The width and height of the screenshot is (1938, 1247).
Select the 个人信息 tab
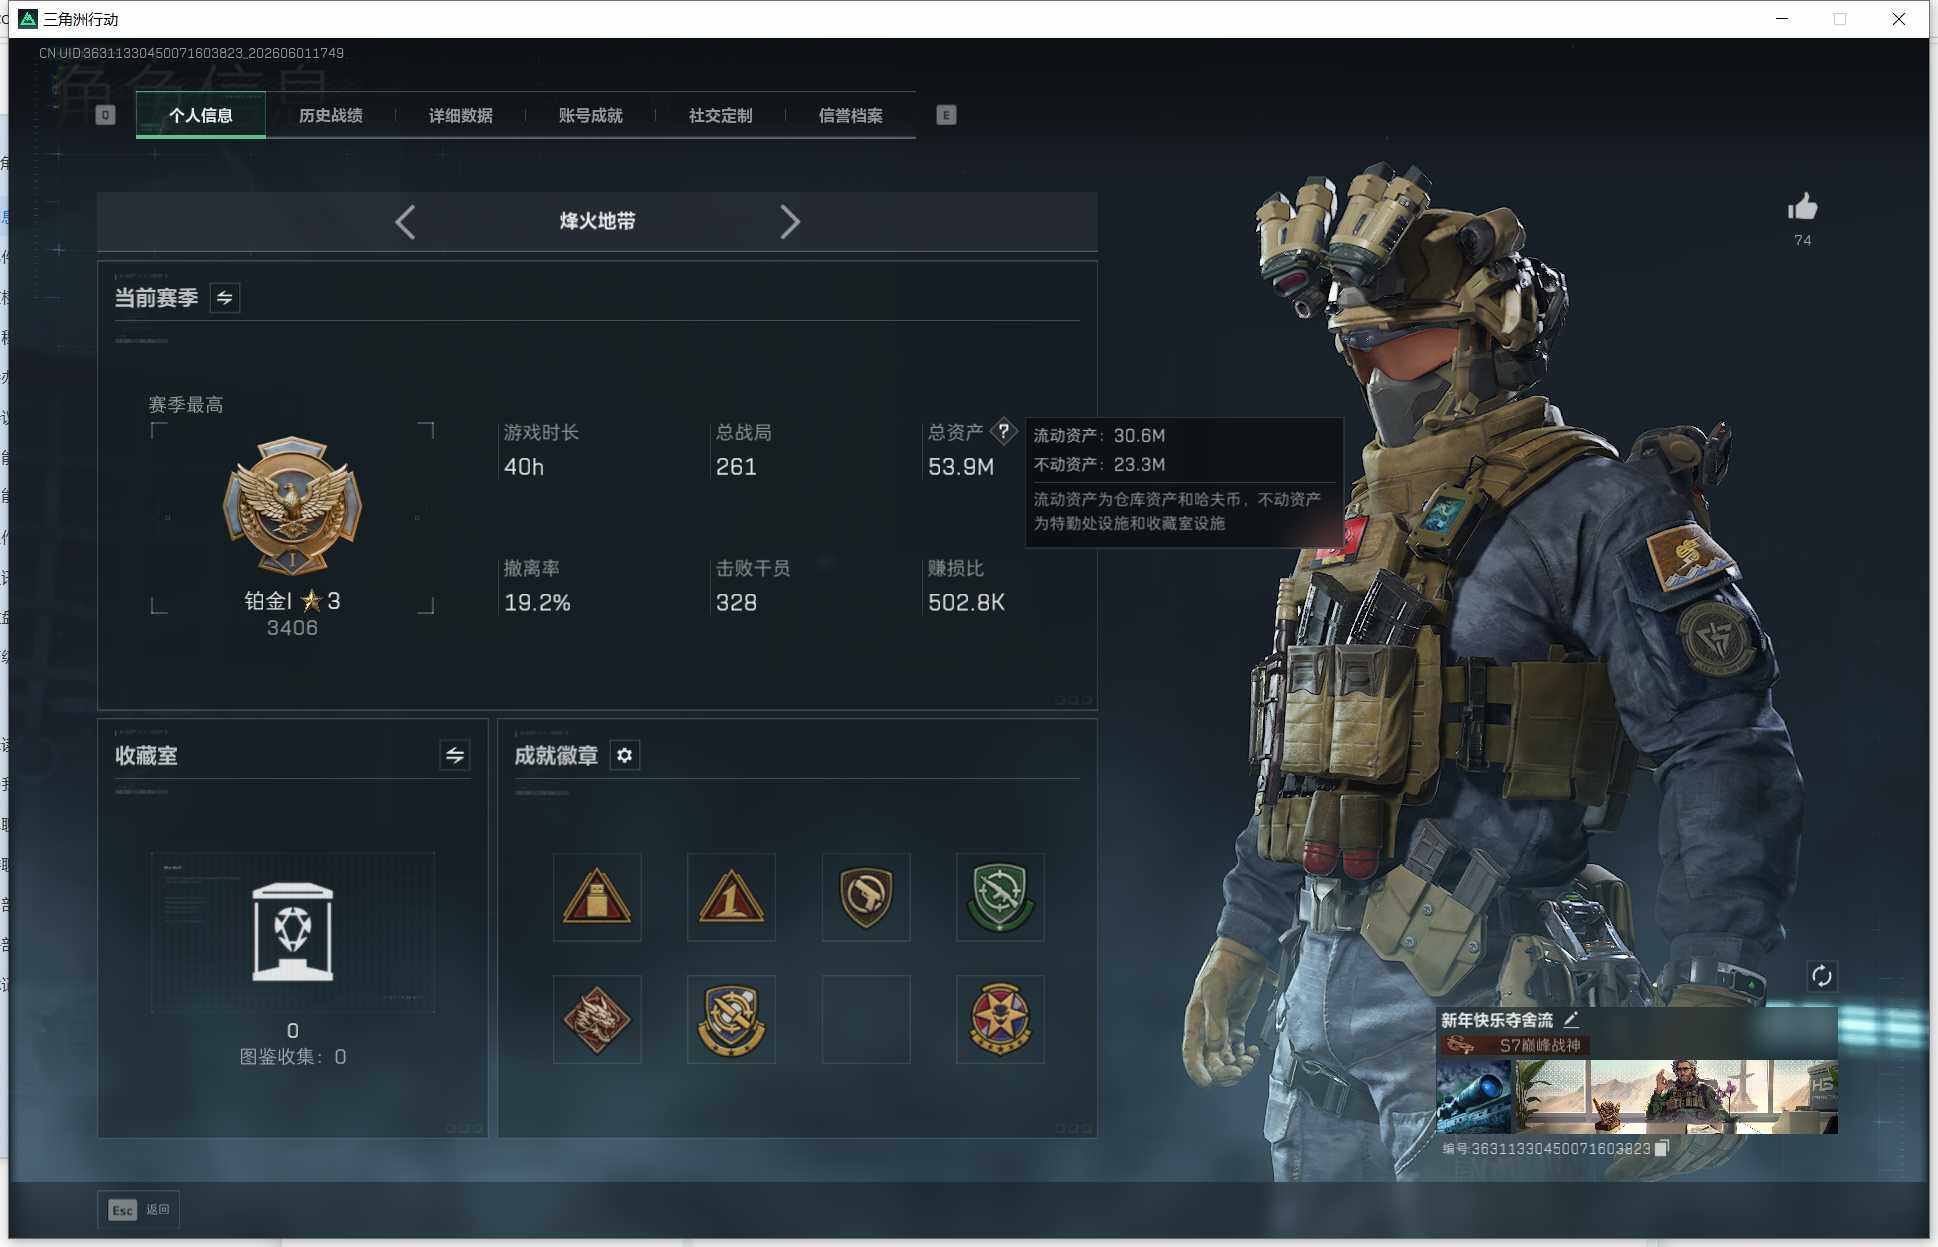click(x=200, y=115)
